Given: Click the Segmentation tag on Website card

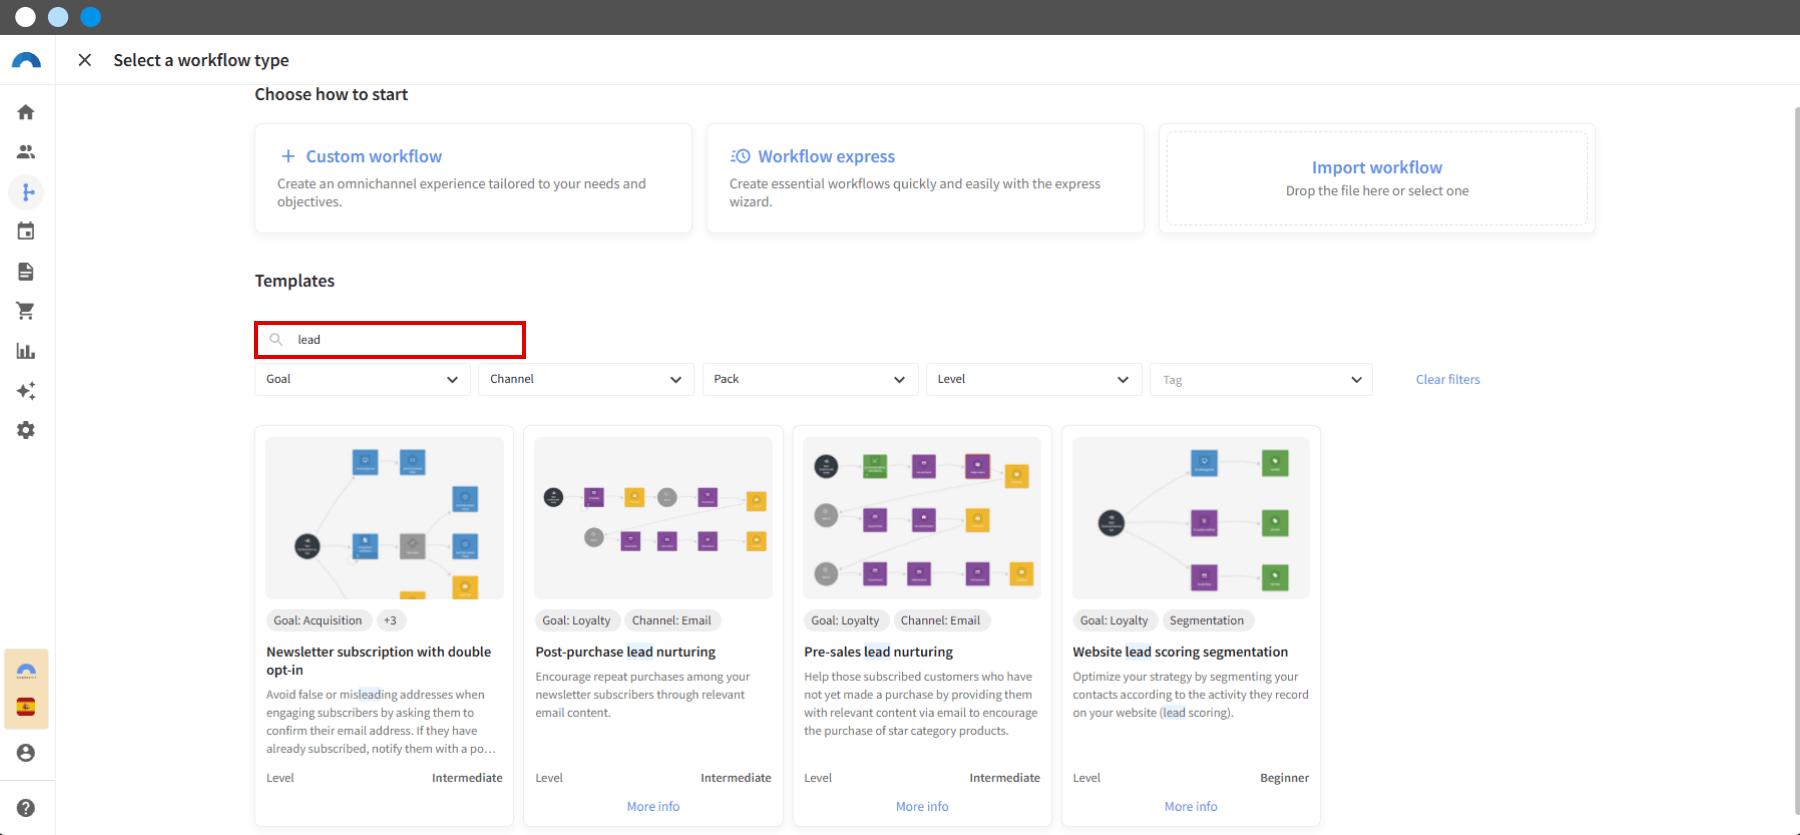Looking at the screenshot, I should pos(1207,620).
